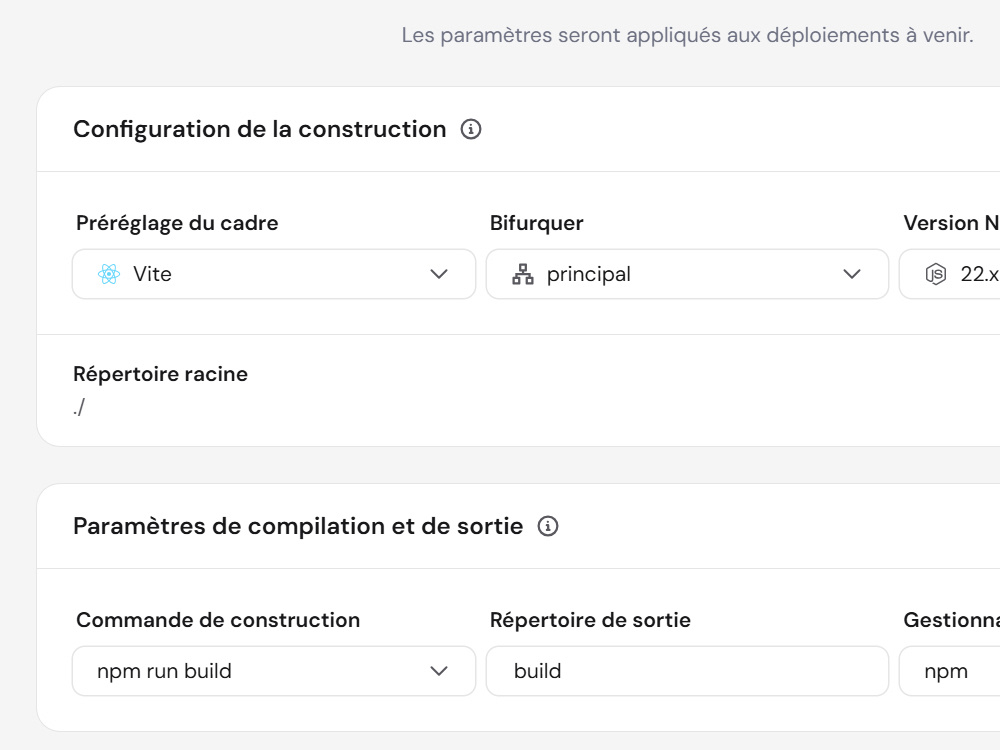This screenshot has width=1000, height=750.
Task: Click the package manager npm field
Action: click(x=950, y=671)
